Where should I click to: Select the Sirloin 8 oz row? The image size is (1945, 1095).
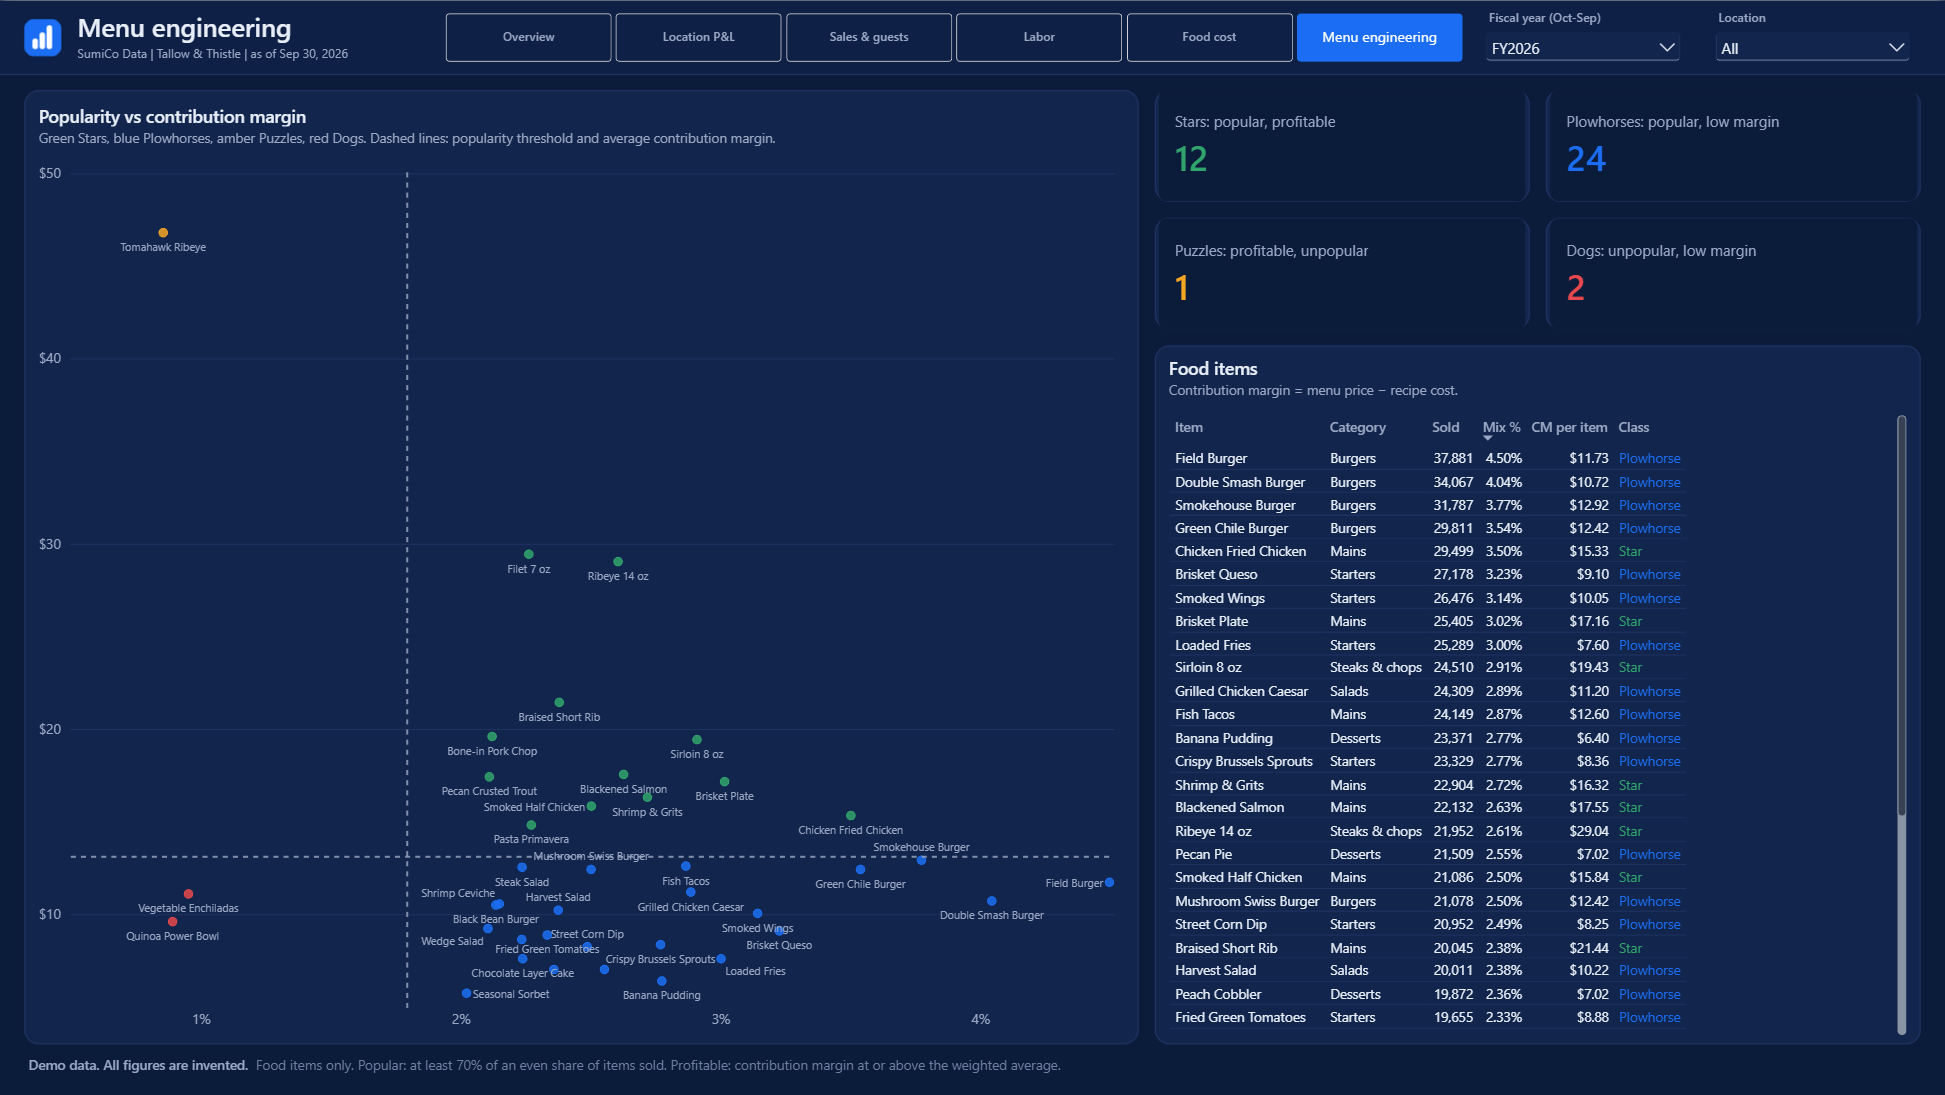pyautogui.click(x=1428, y=667)
